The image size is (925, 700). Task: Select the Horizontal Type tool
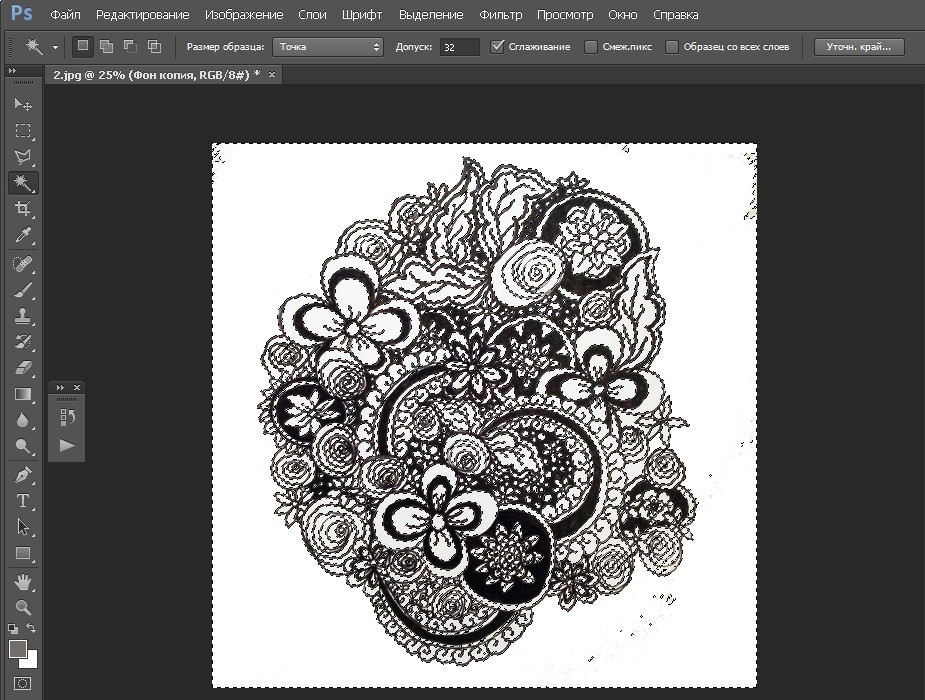(23, 501)
